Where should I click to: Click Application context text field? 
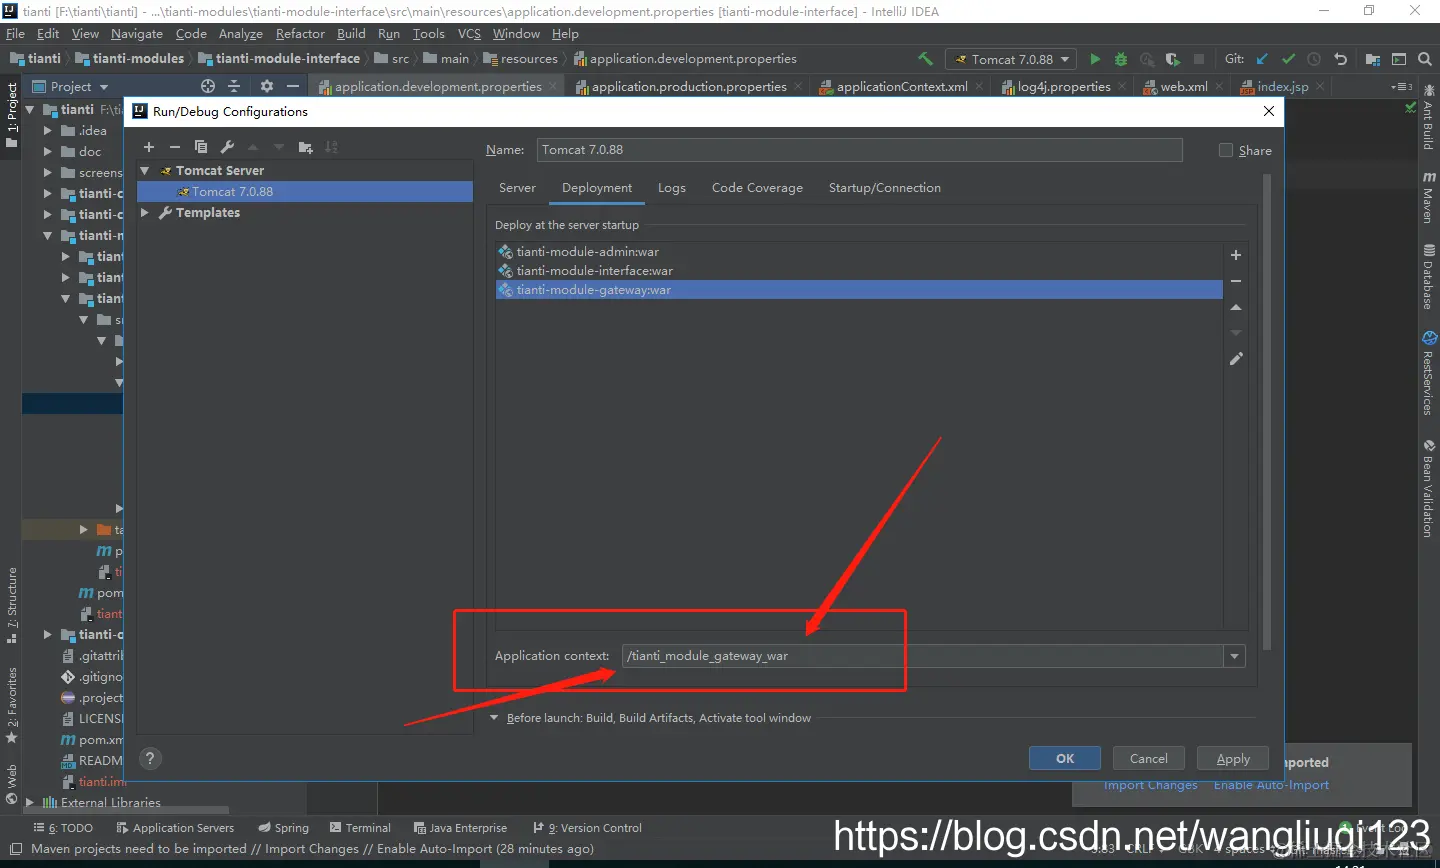tap(923, 656)
